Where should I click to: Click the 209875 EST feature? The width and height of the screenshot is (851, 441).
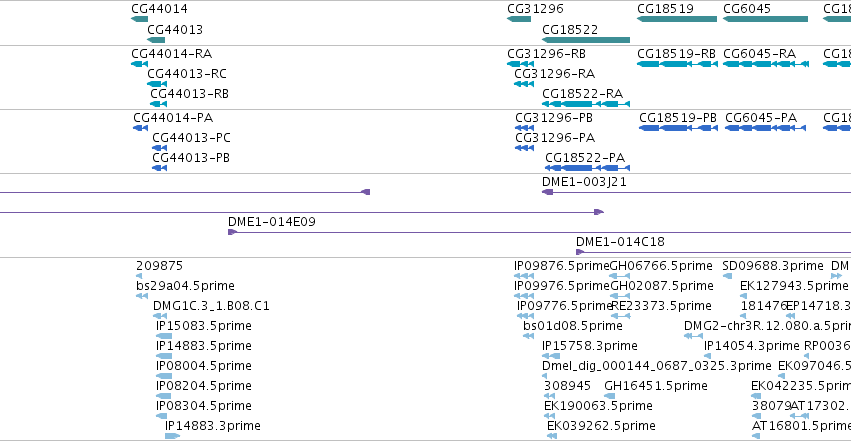click(x=141, y=276)
